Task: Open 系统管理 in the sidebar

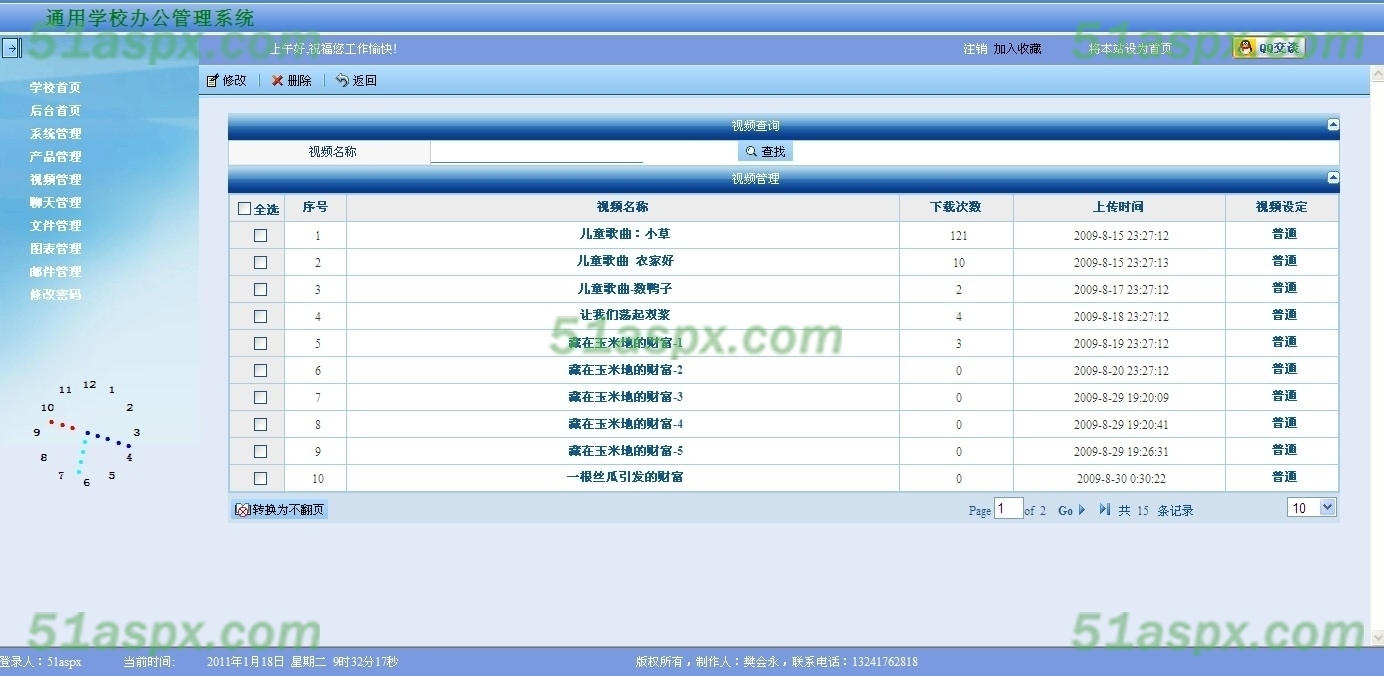Action: 55,134
